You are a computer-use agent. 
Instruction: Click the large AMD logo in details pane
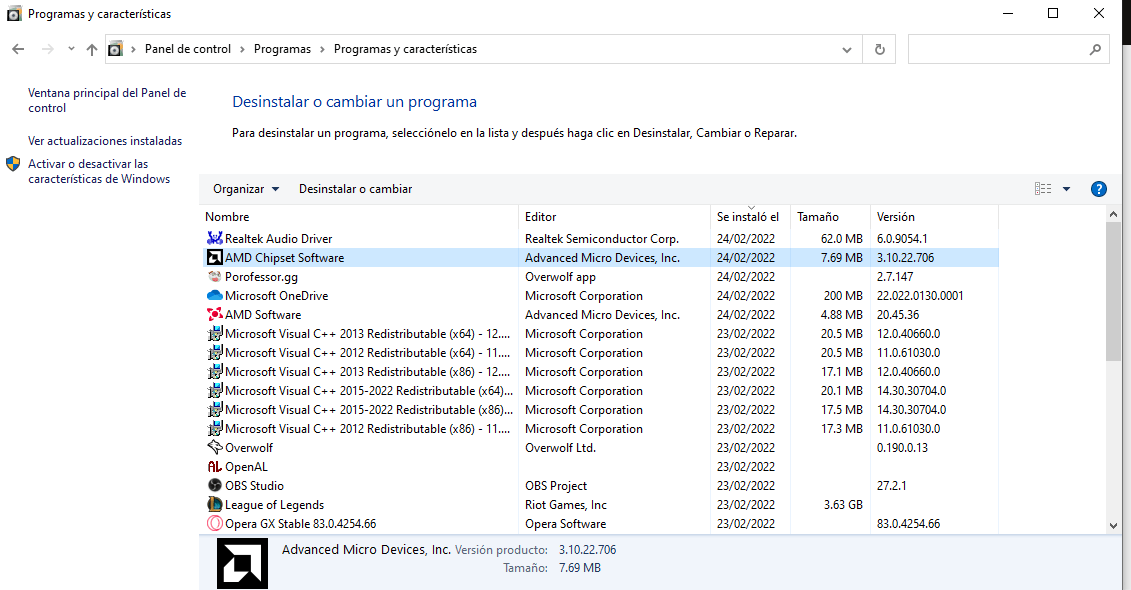click(x=242, y=564)
